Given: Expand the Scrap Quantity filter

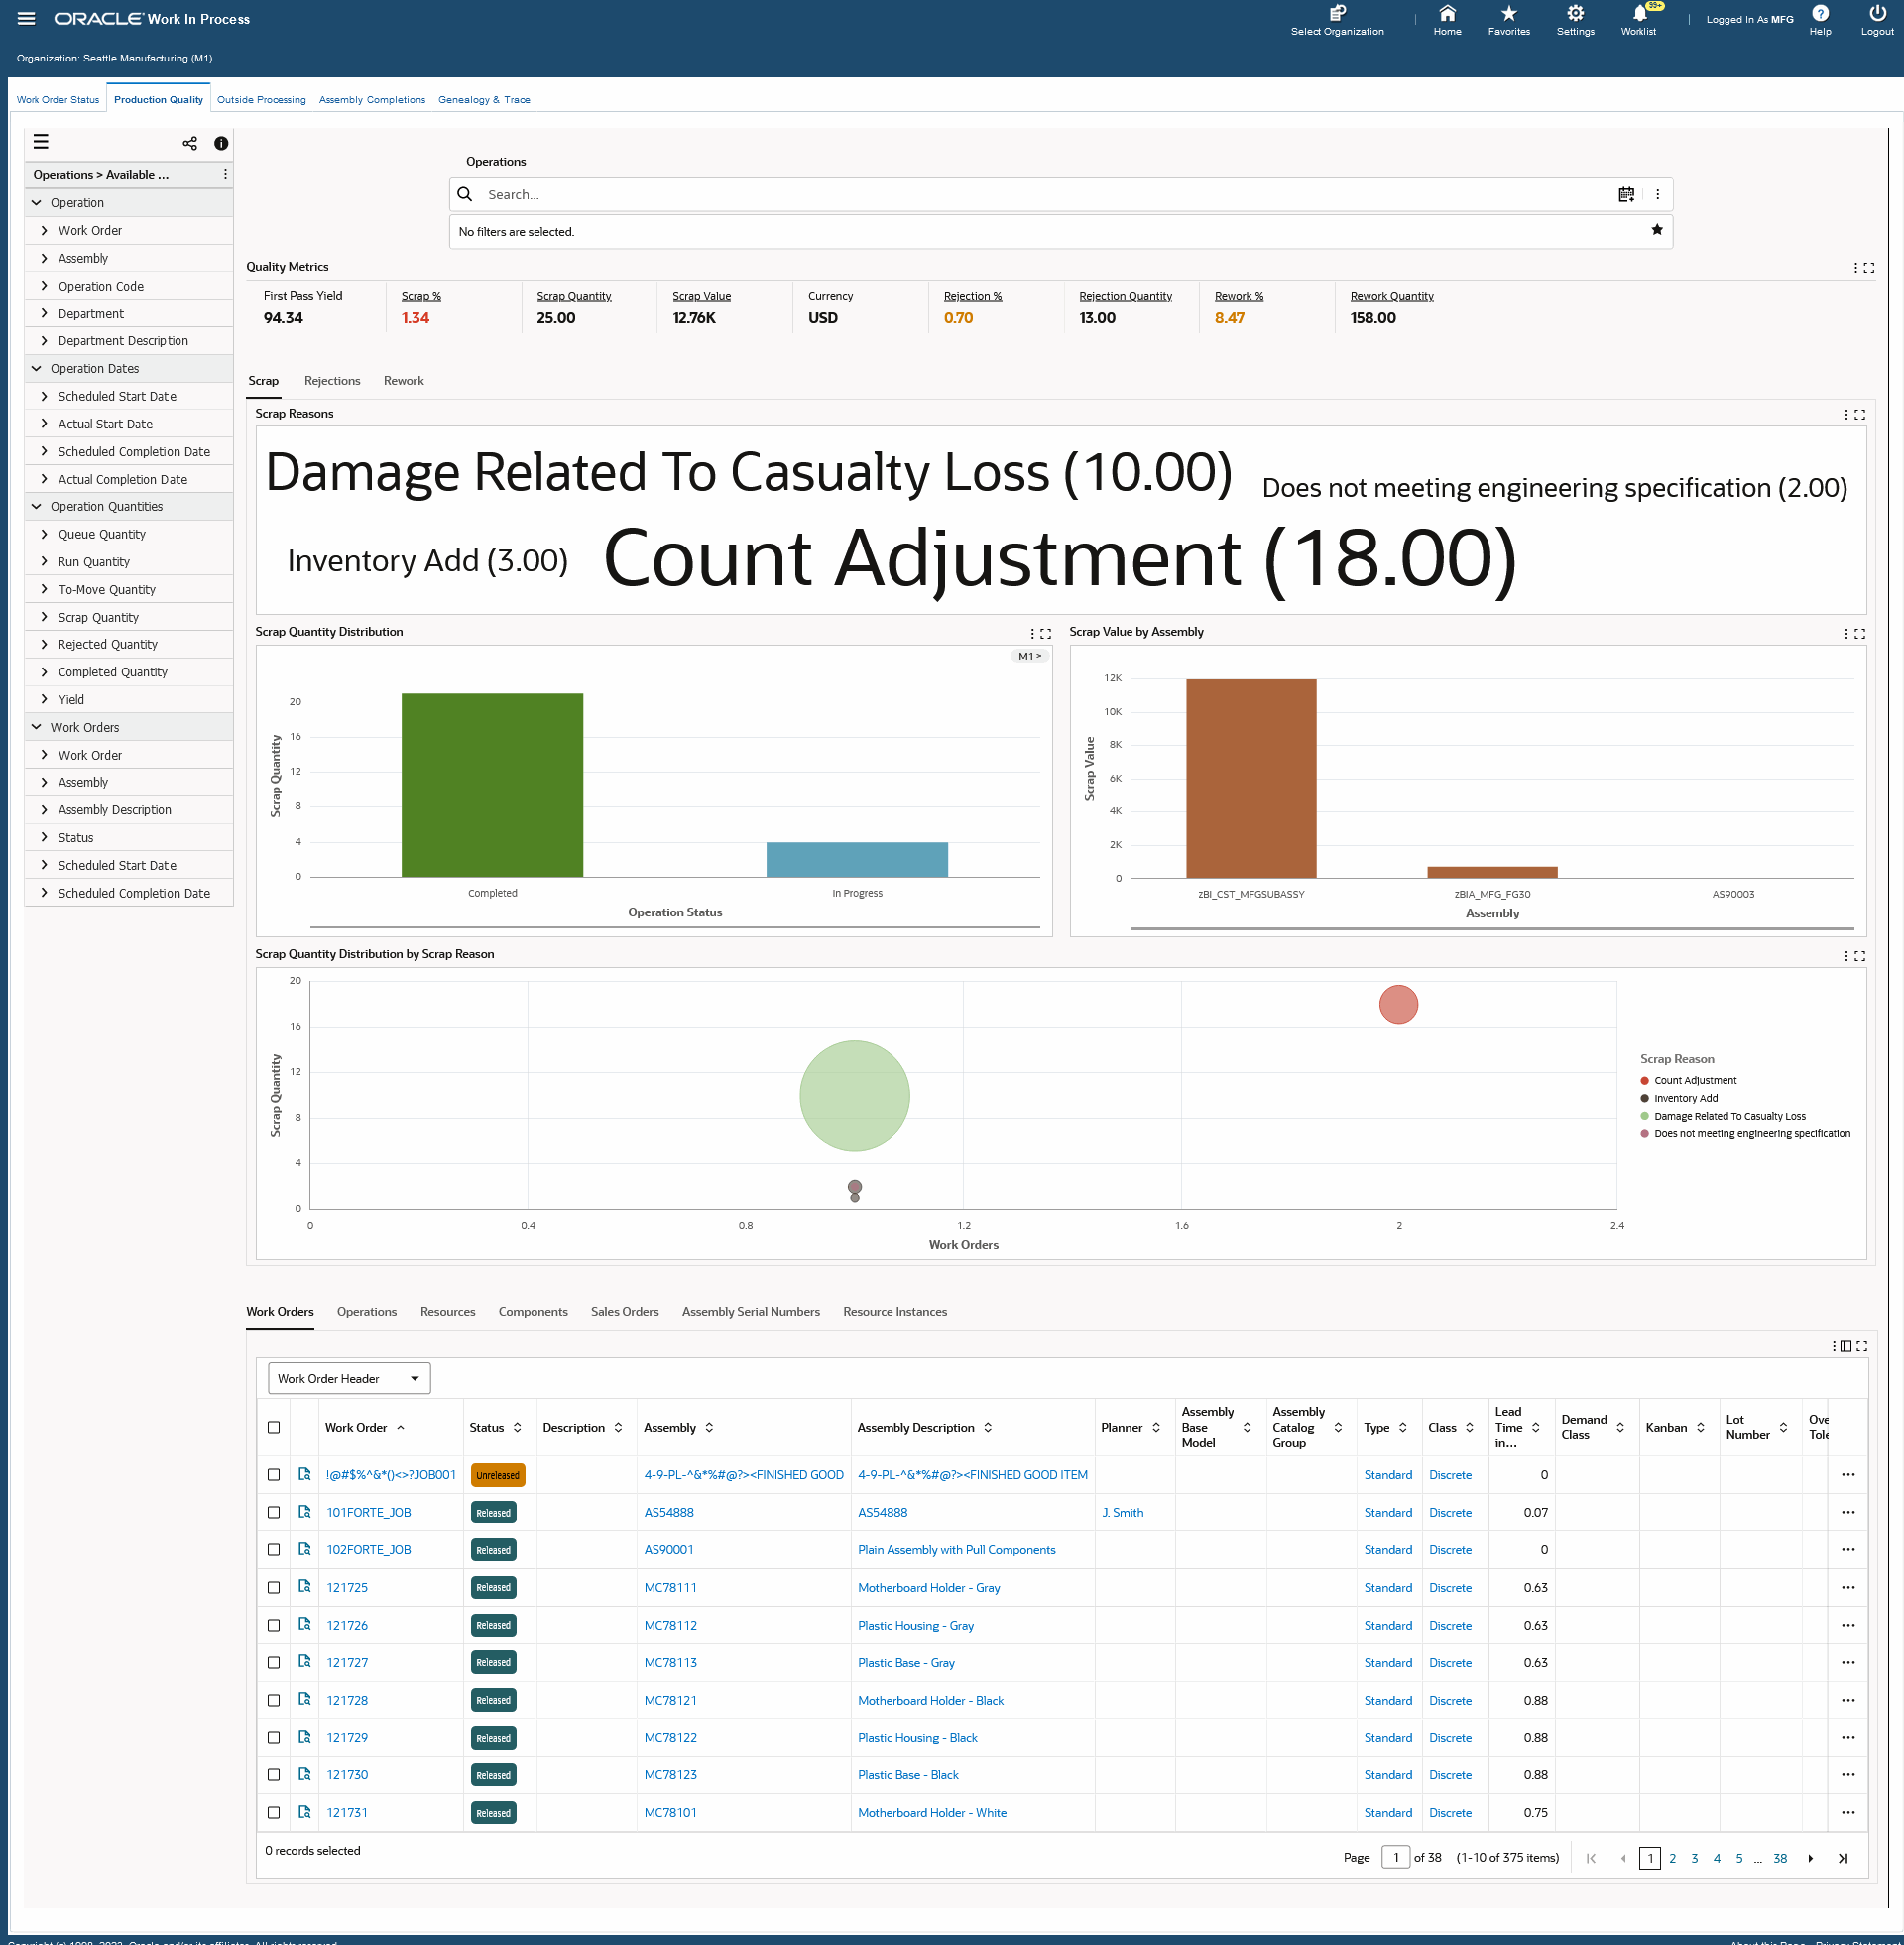Looking at the screenshot, I should click(44, 617).
